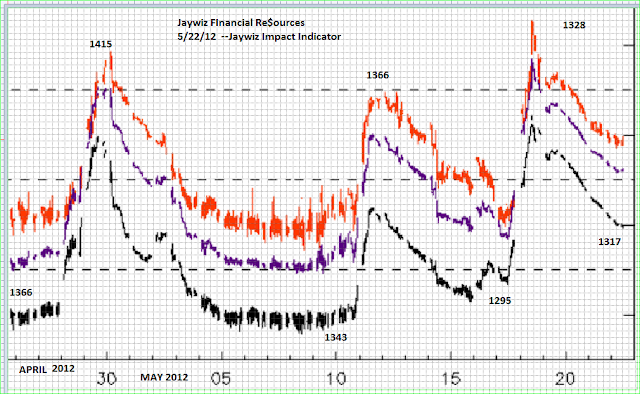This screenshot has height=394, width=640.
Task: Click the 'MAY 2012' axis label
Action: tap(164, 377)
